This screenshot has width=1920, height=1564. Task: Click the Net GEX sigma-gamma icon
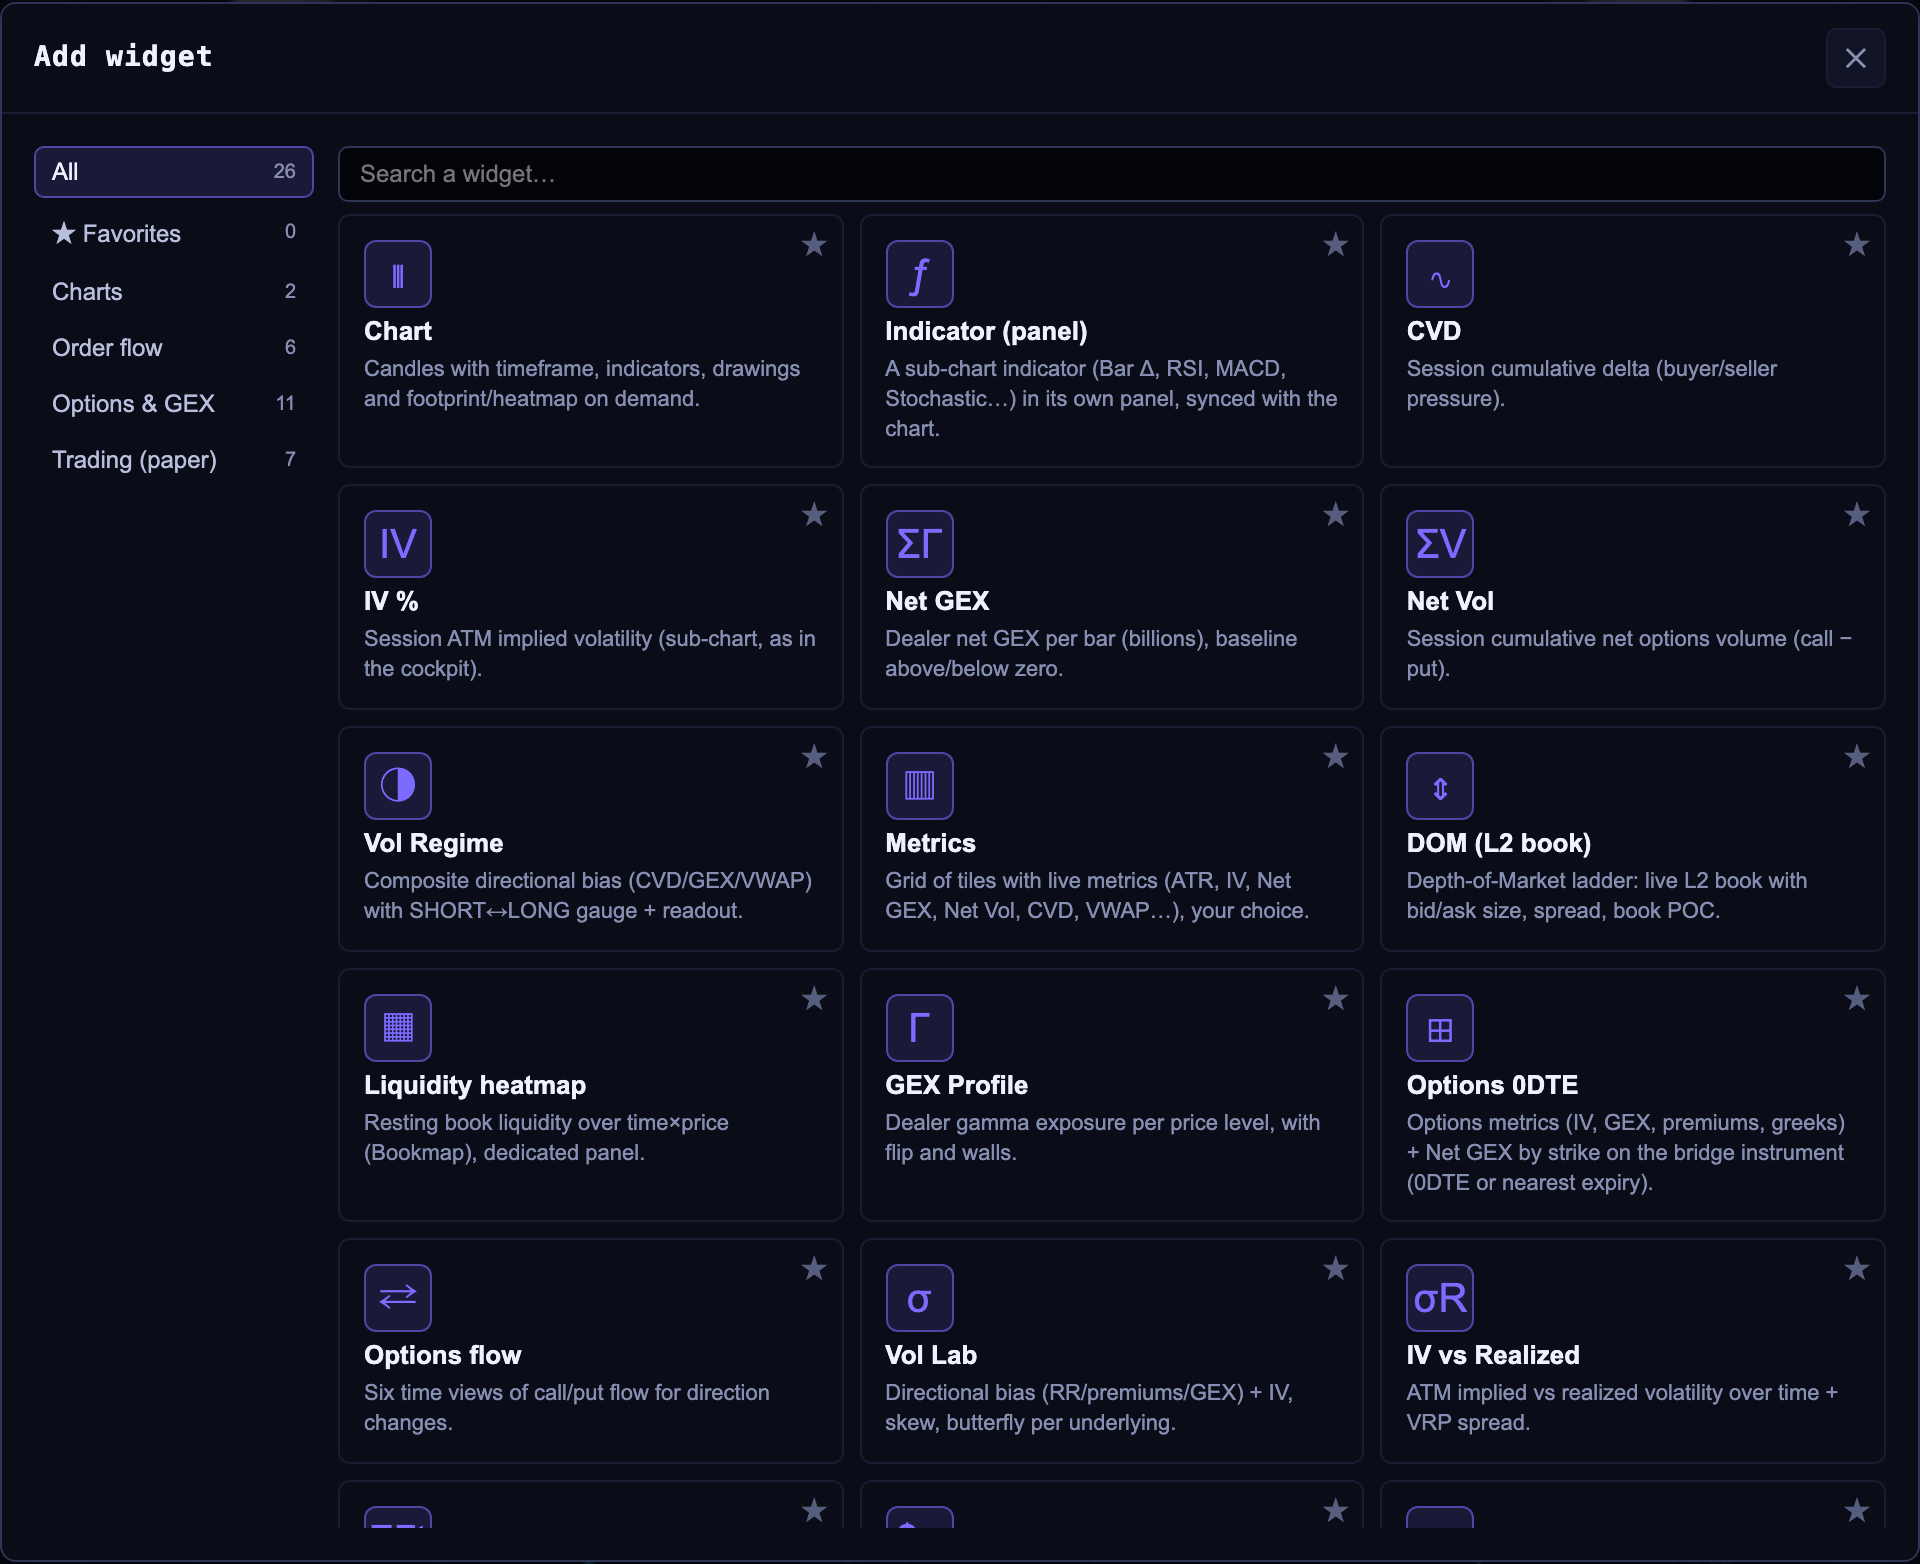click(919, 544)
